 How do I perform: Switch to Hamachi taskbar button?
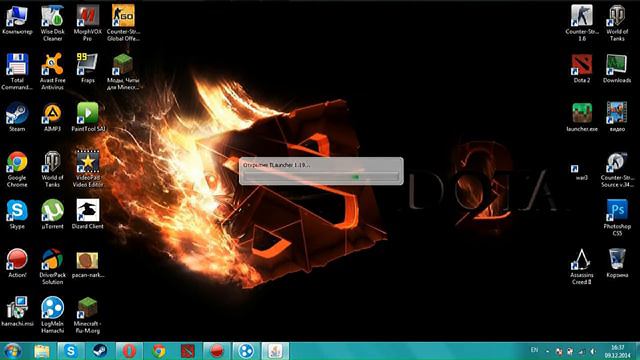246,351
